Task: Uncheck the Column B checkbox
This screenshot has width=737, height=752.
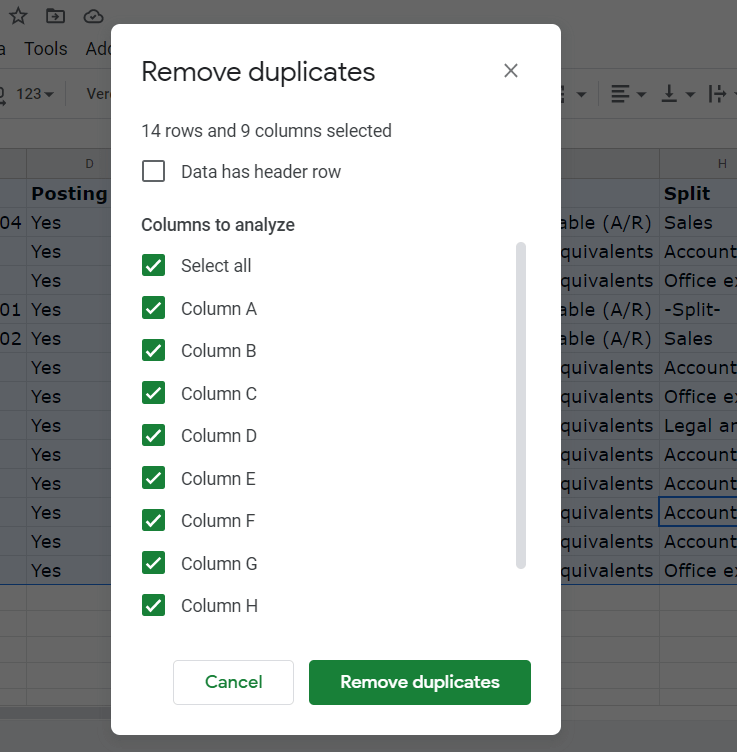Action: click(x=153, y=350)
